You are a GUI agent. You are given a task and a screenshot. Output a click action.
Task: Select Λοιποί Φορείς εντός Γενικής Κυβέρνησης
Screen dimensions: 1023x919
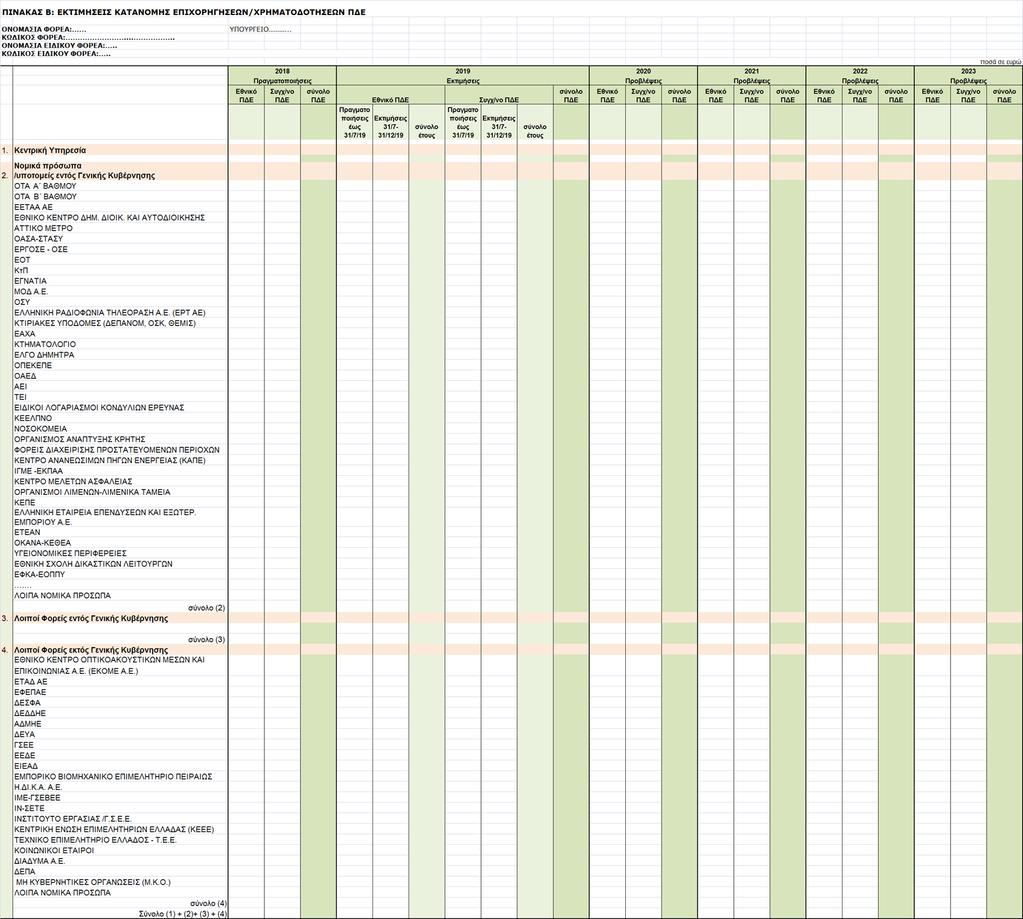pyautogui.click(x=91, y=618)
